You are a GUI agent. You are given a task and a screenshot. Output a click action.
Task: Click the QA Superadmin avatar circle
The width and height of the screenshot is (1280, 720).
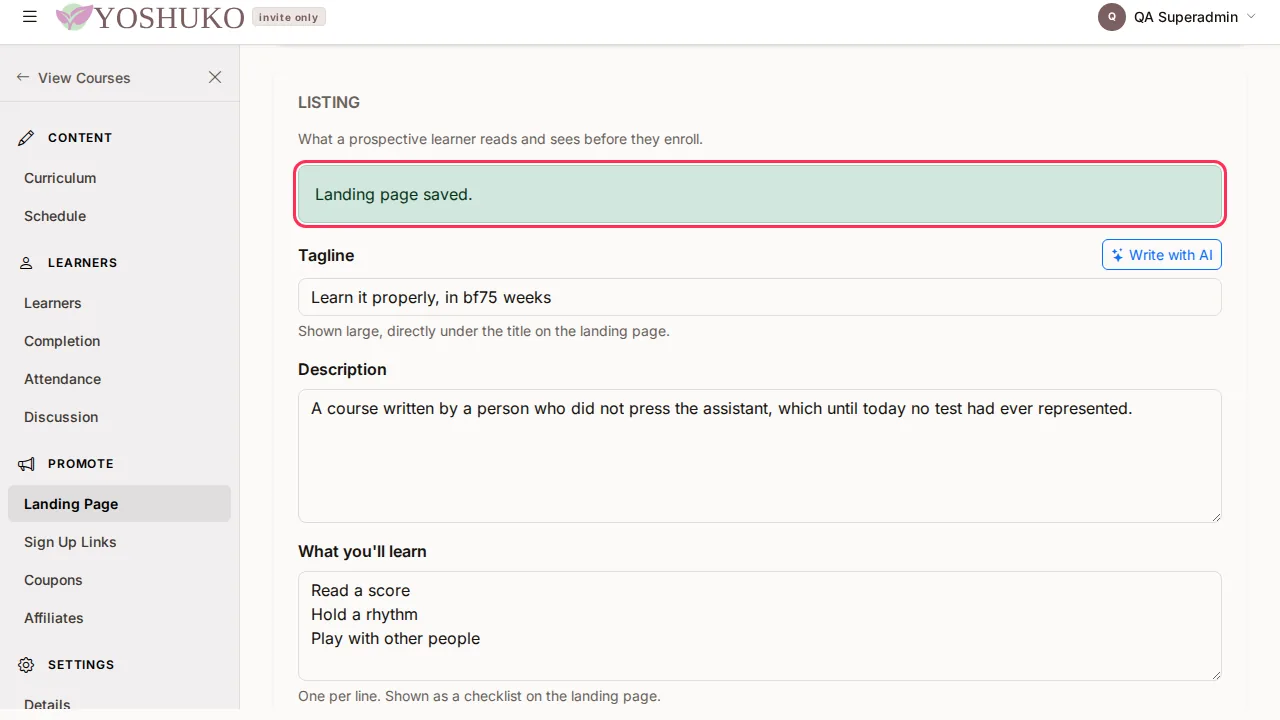pos(1112,17)
